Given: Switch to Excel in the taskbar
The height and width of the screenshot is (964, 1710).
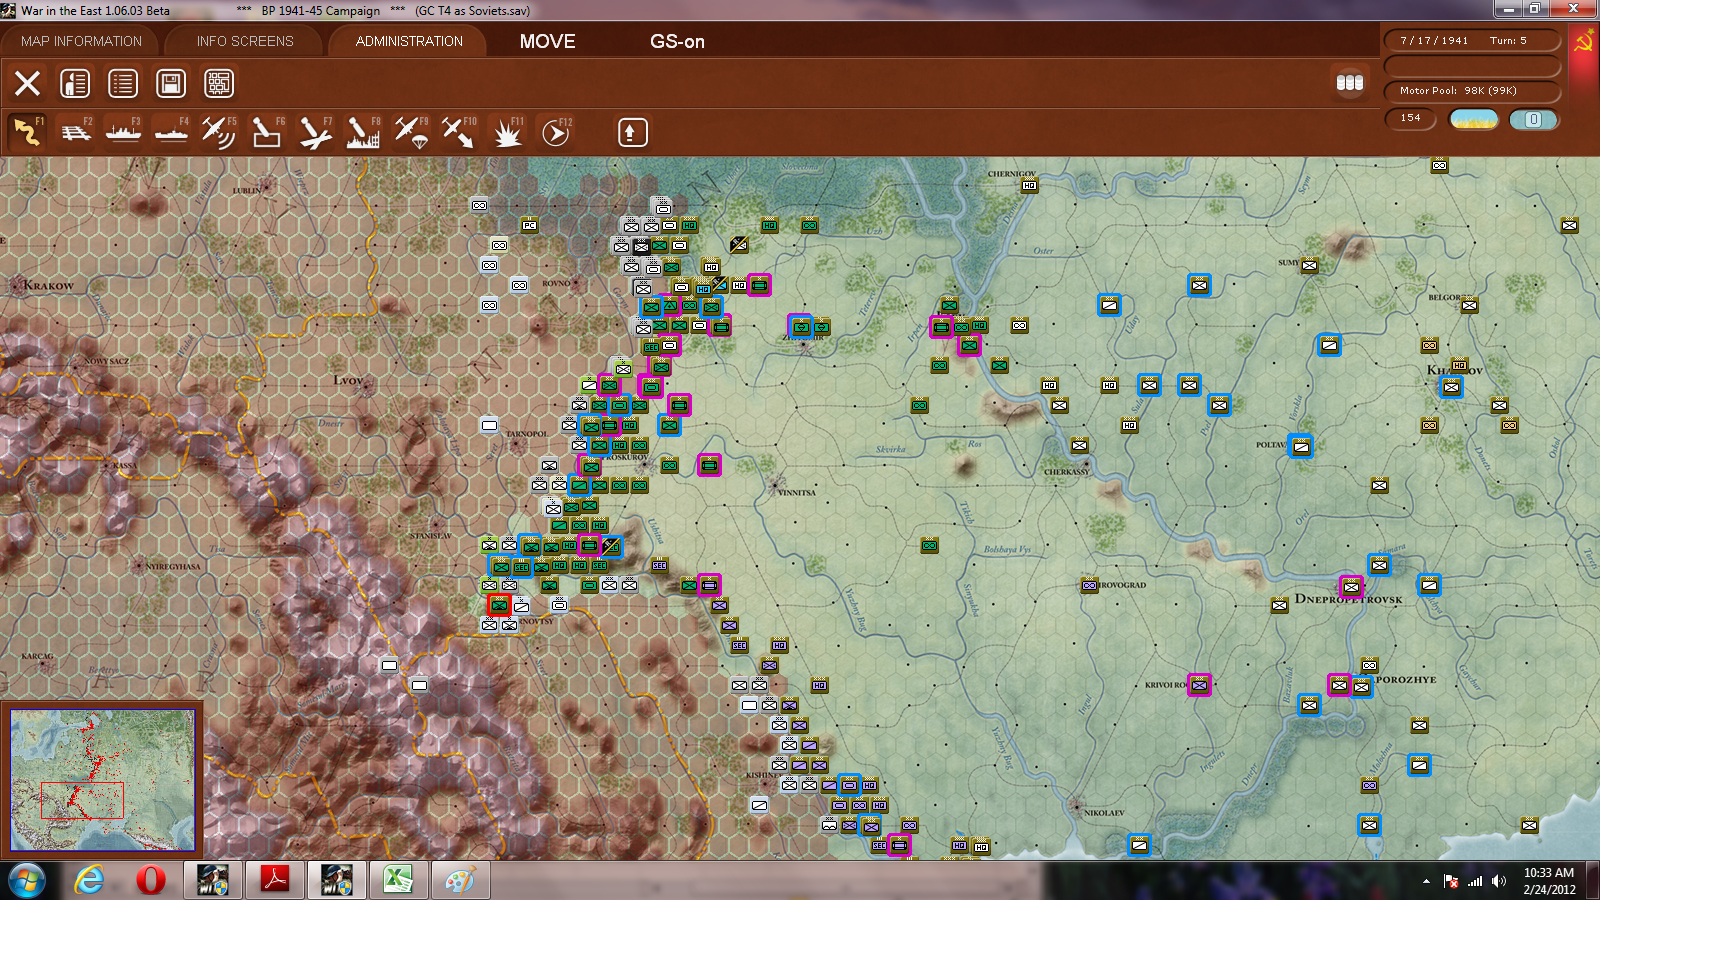Looking at the screenshot, I should point(399,881).
